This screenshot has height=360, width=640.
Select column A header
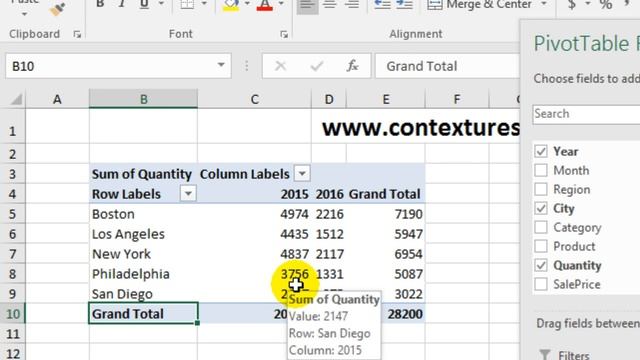(57, 99)
